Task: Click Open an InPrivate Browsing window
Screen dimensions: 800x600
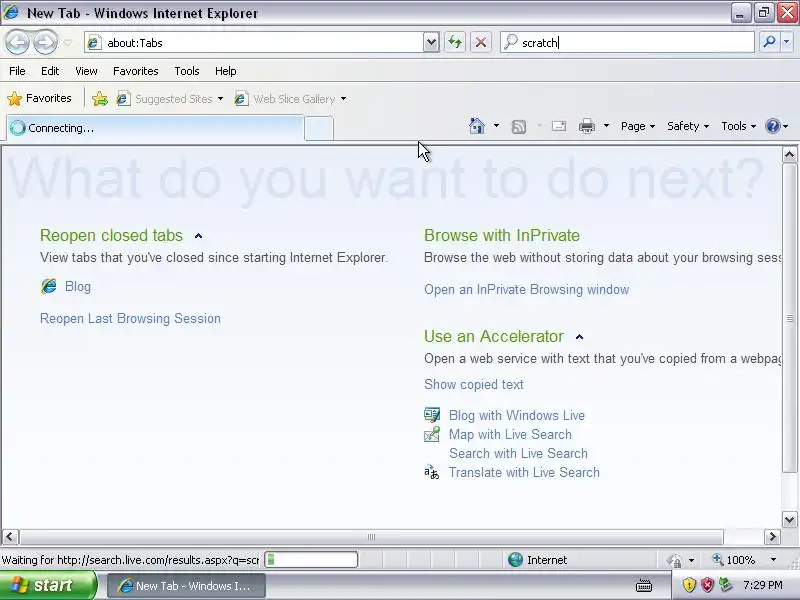Action: (527, 289)
